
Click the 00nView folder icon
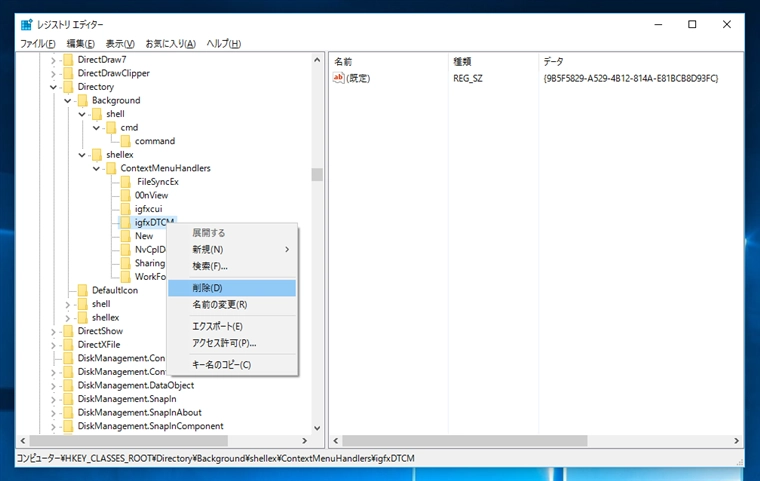(126, 195)
